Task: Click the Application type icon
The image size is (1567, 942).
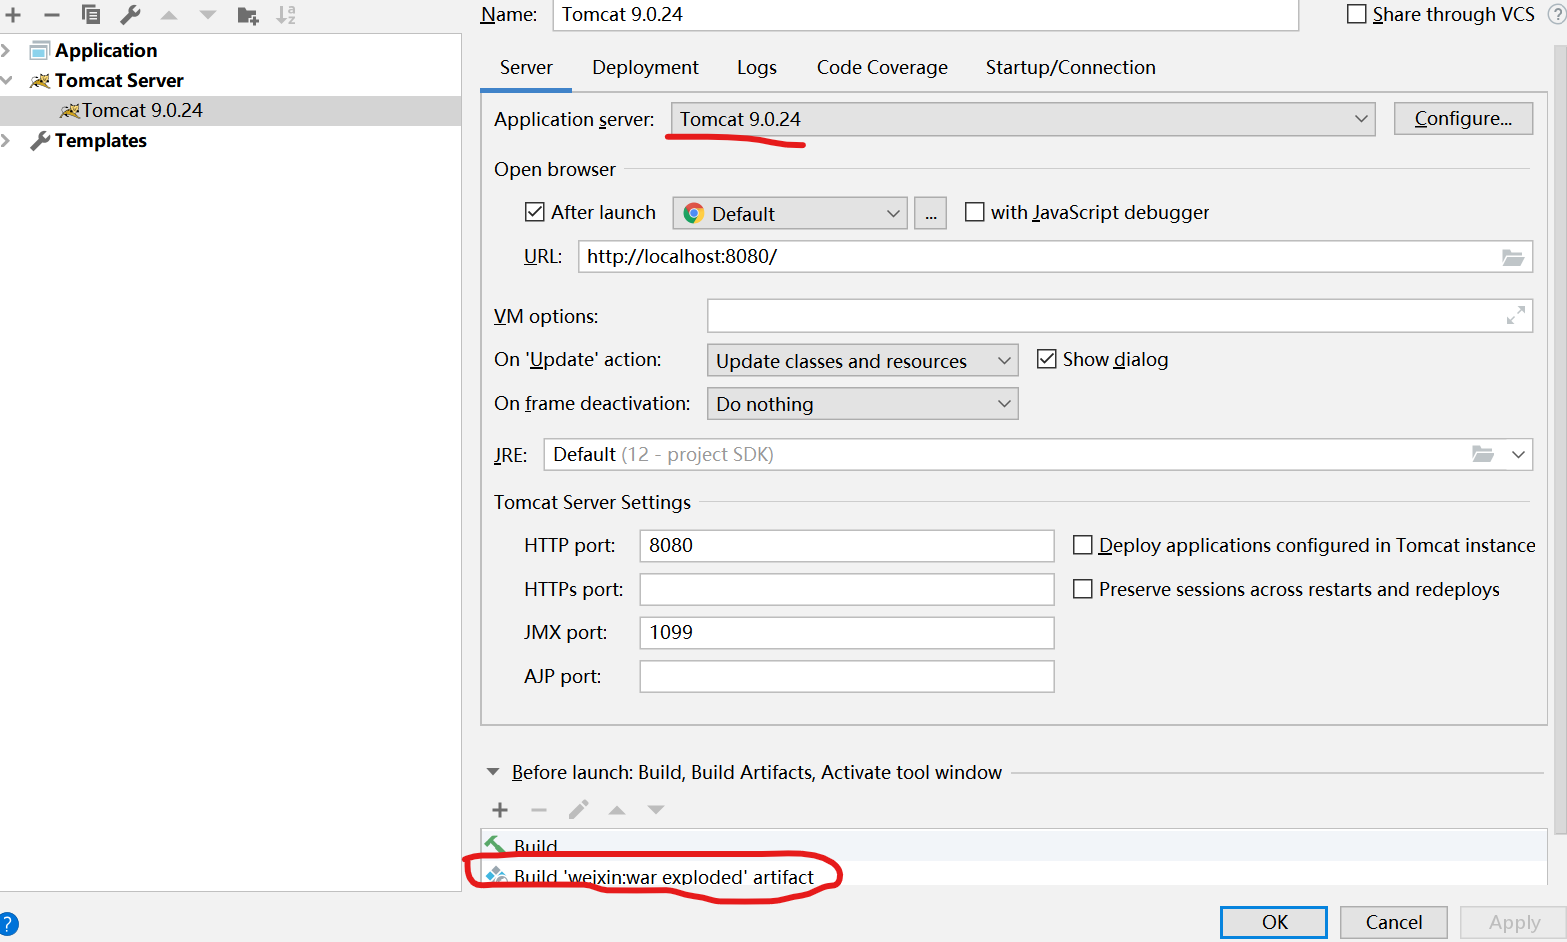Action: pyautogui.click(x=40, y=51)
